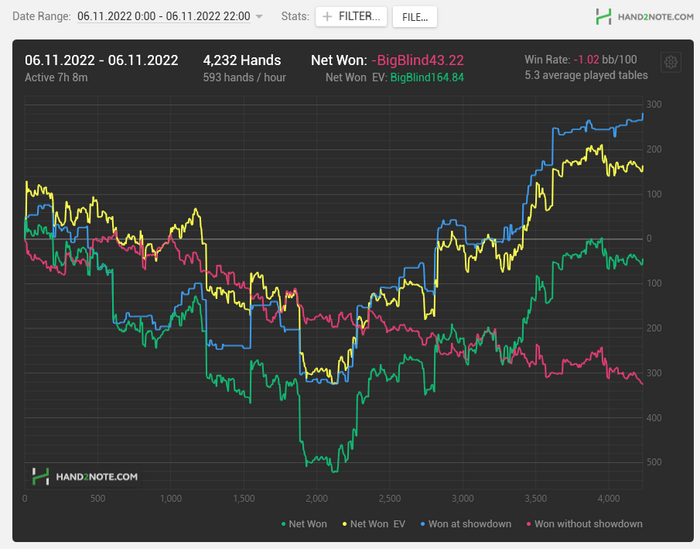This screenshot has height=549, width=700.
Task: Click the green Net Won legend dot
Action: pyautogui.click(x=283, y=524)
